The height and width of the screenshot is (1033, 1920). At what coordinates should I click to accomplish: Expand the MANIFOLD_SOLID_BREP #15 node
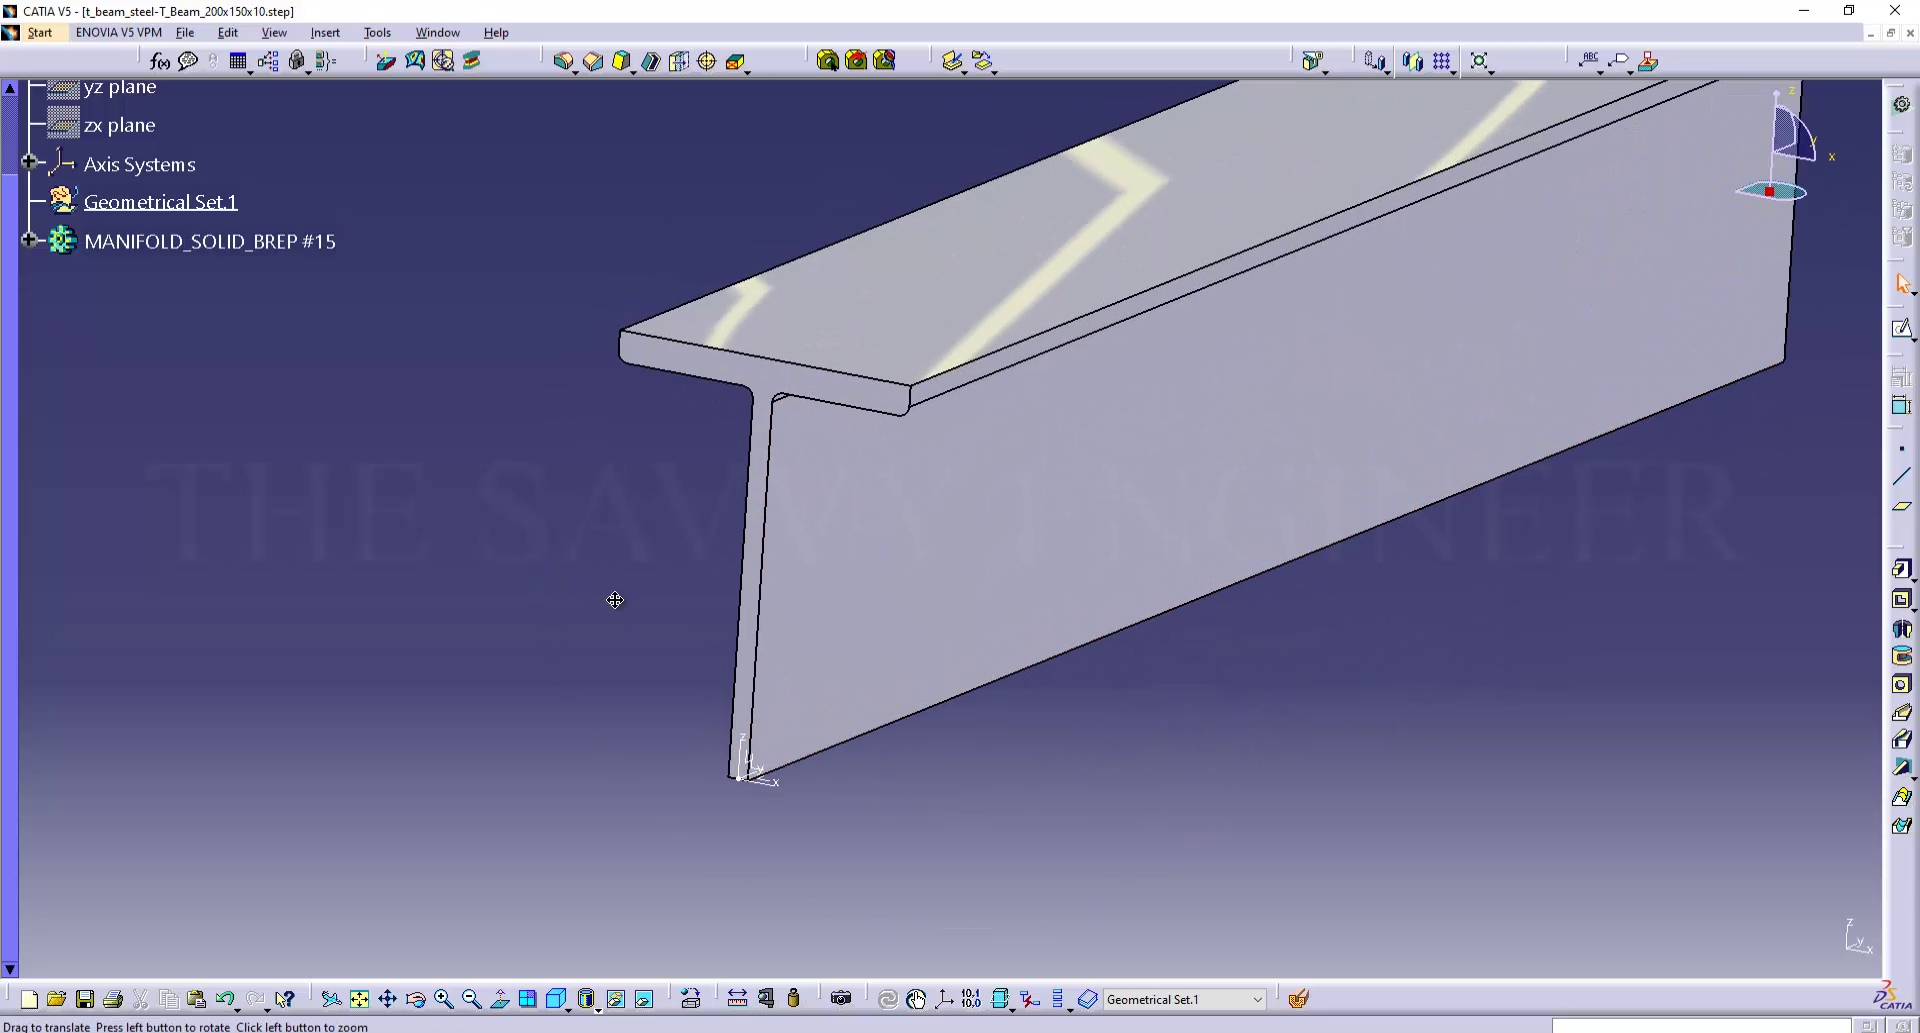(29, 240)
